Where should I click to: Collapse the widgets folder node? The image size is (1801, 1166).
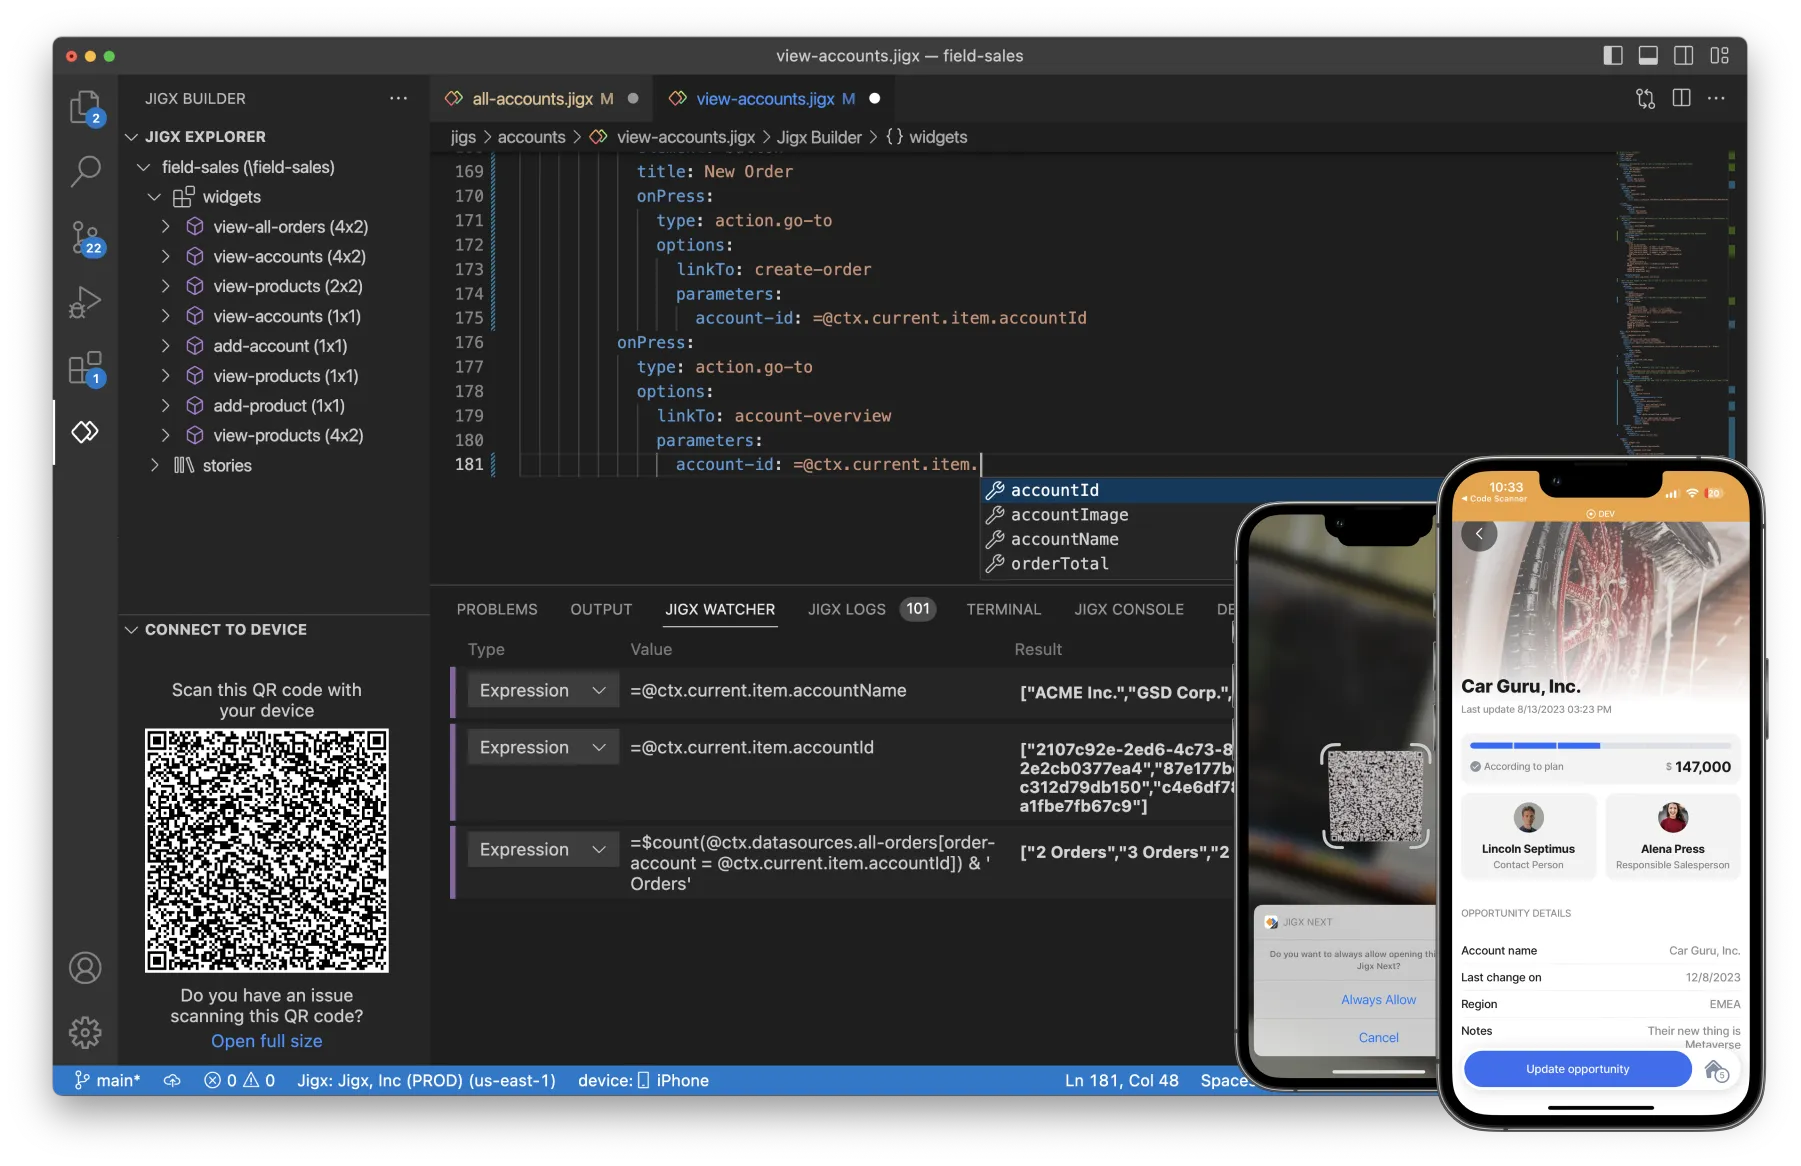(155, 197)
